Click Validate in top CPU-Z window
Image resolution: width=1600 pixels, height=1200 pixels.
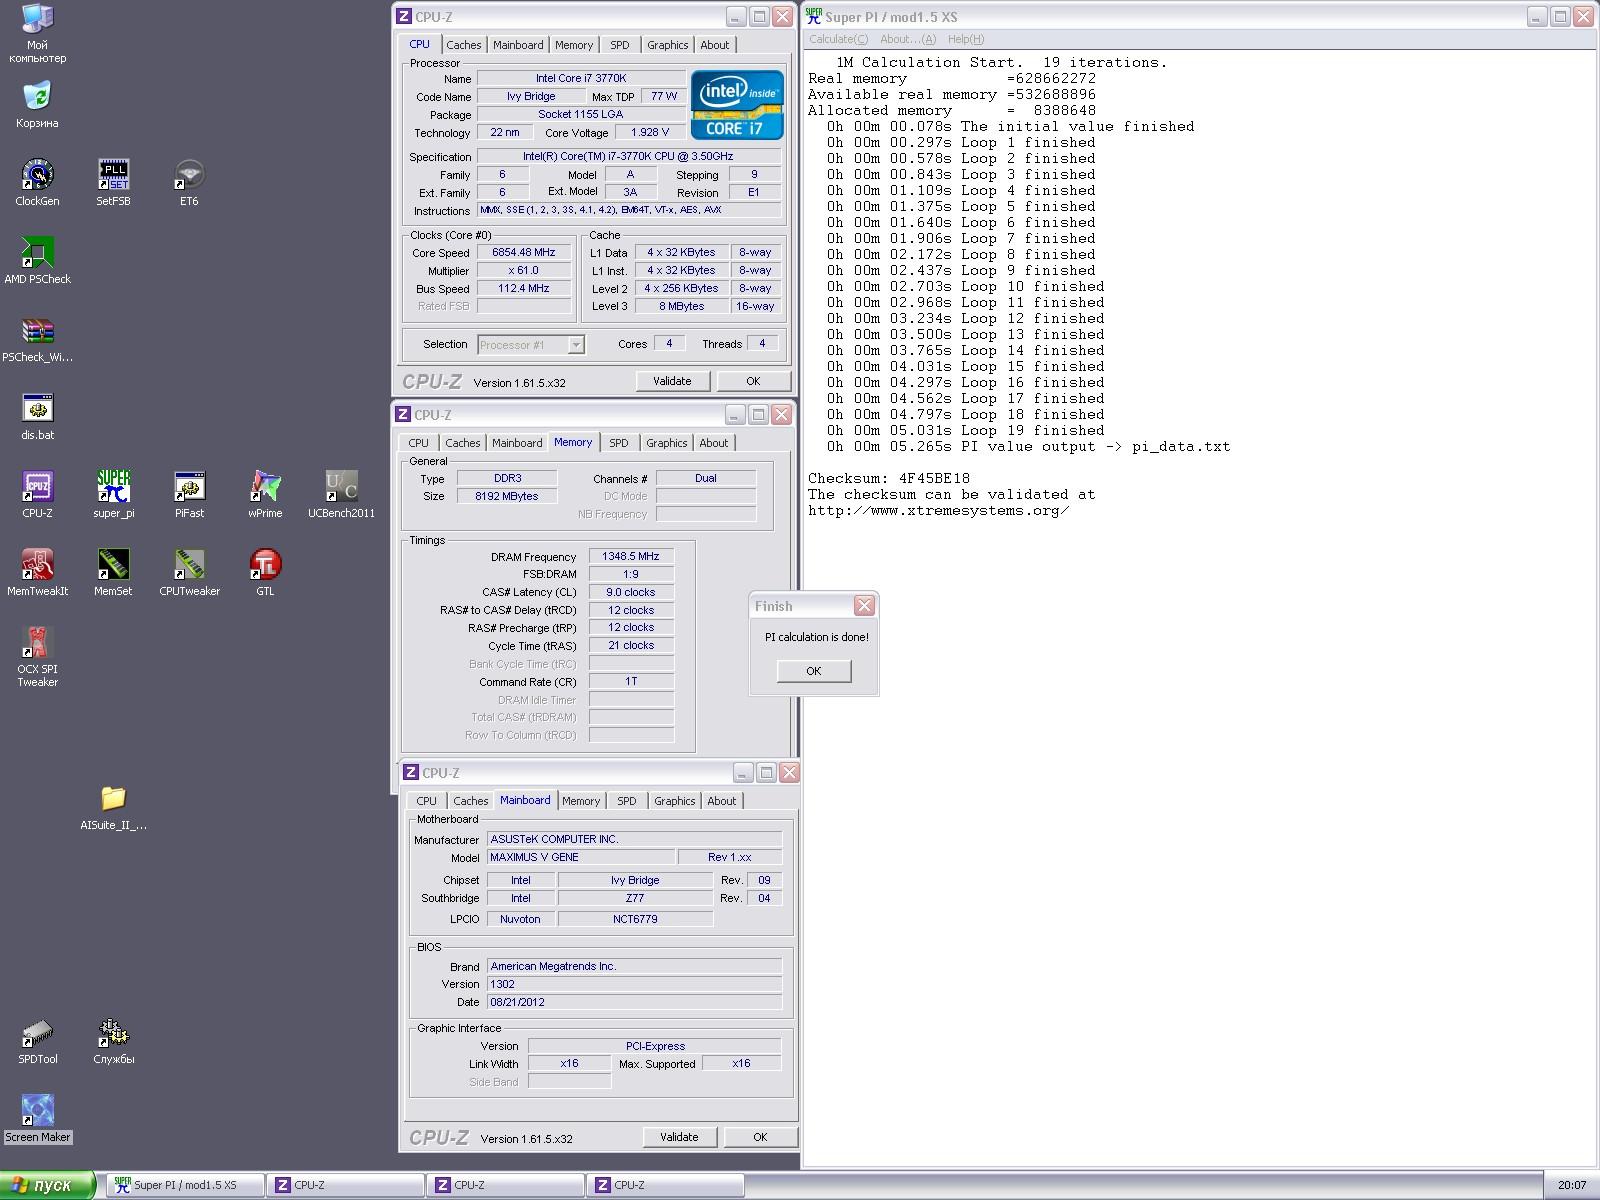(x=672, y=381)
